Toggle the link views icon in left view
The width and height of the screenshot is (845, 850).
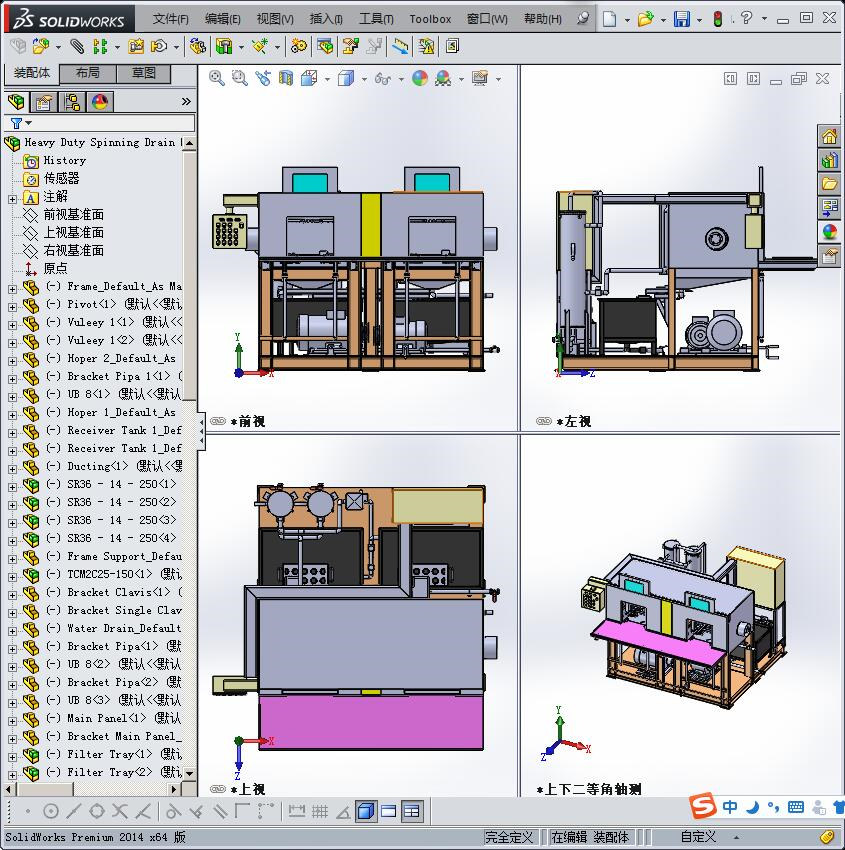pyautogui.click(x=544, y=421)
